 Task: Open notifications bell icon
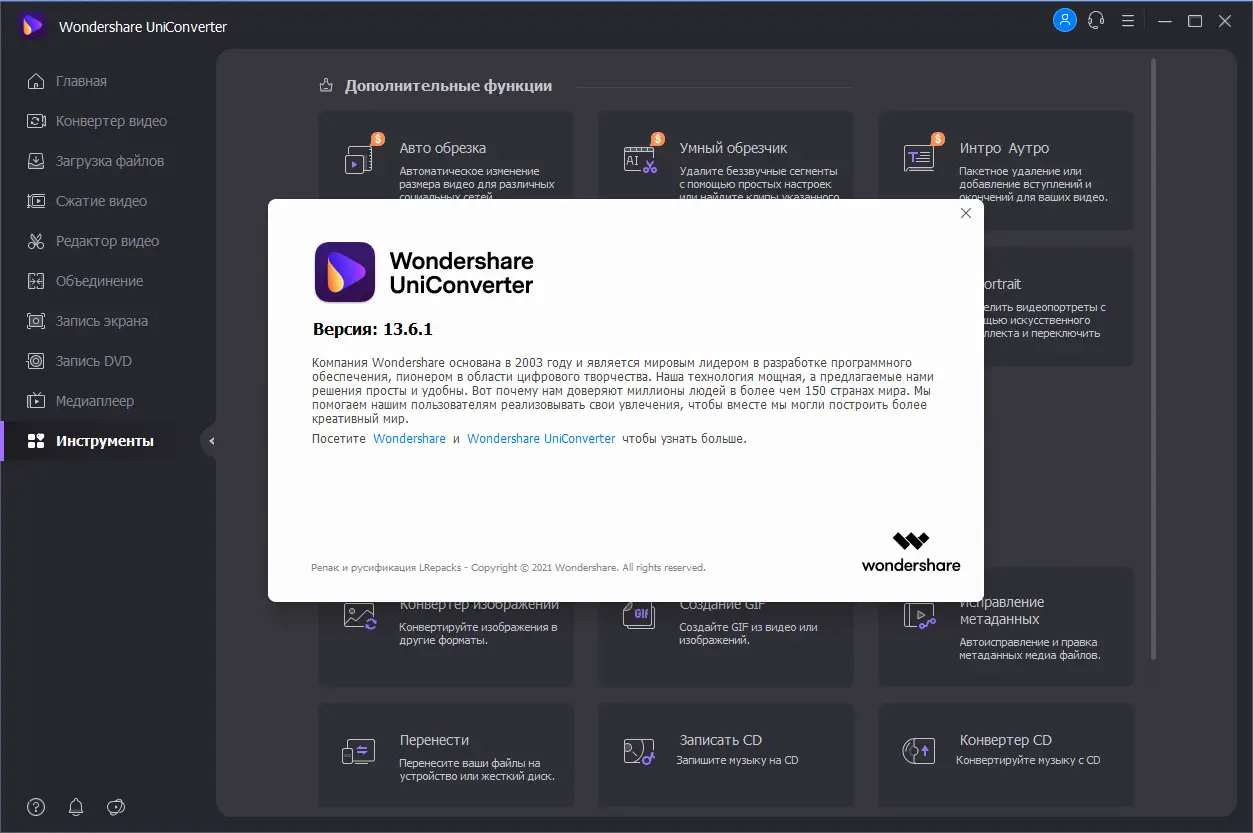click(x=76, y=807)
